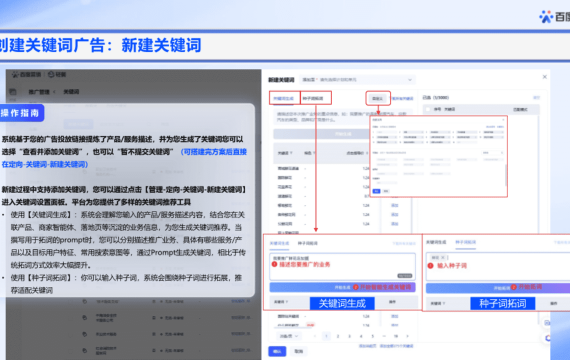The width and height of the screenshot is (570, 360).
Task: Go to page 2 in the pagination
Action: click(338, 336)
